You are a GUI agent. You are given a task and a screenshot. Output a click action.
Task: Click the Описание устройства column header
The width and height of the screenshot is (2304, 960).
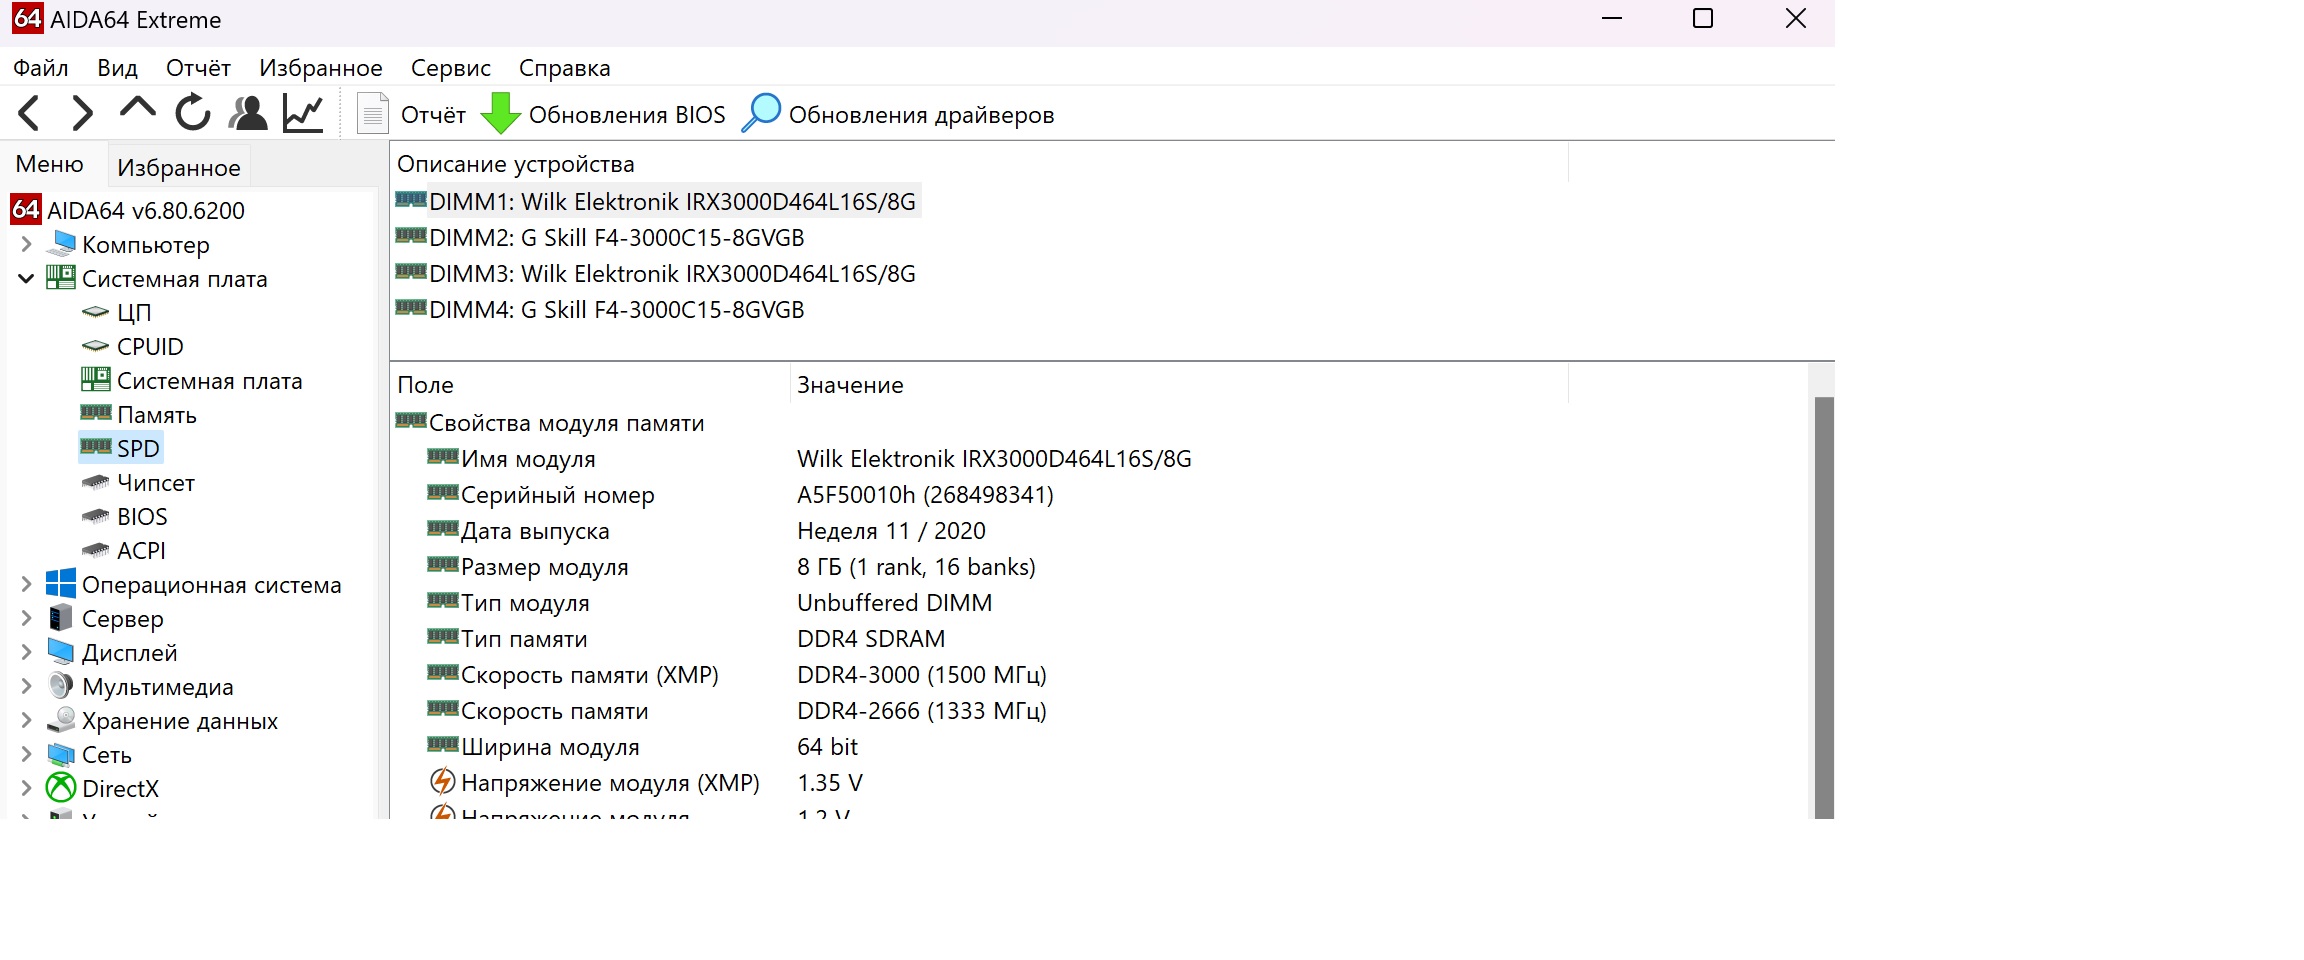[980, 164]
